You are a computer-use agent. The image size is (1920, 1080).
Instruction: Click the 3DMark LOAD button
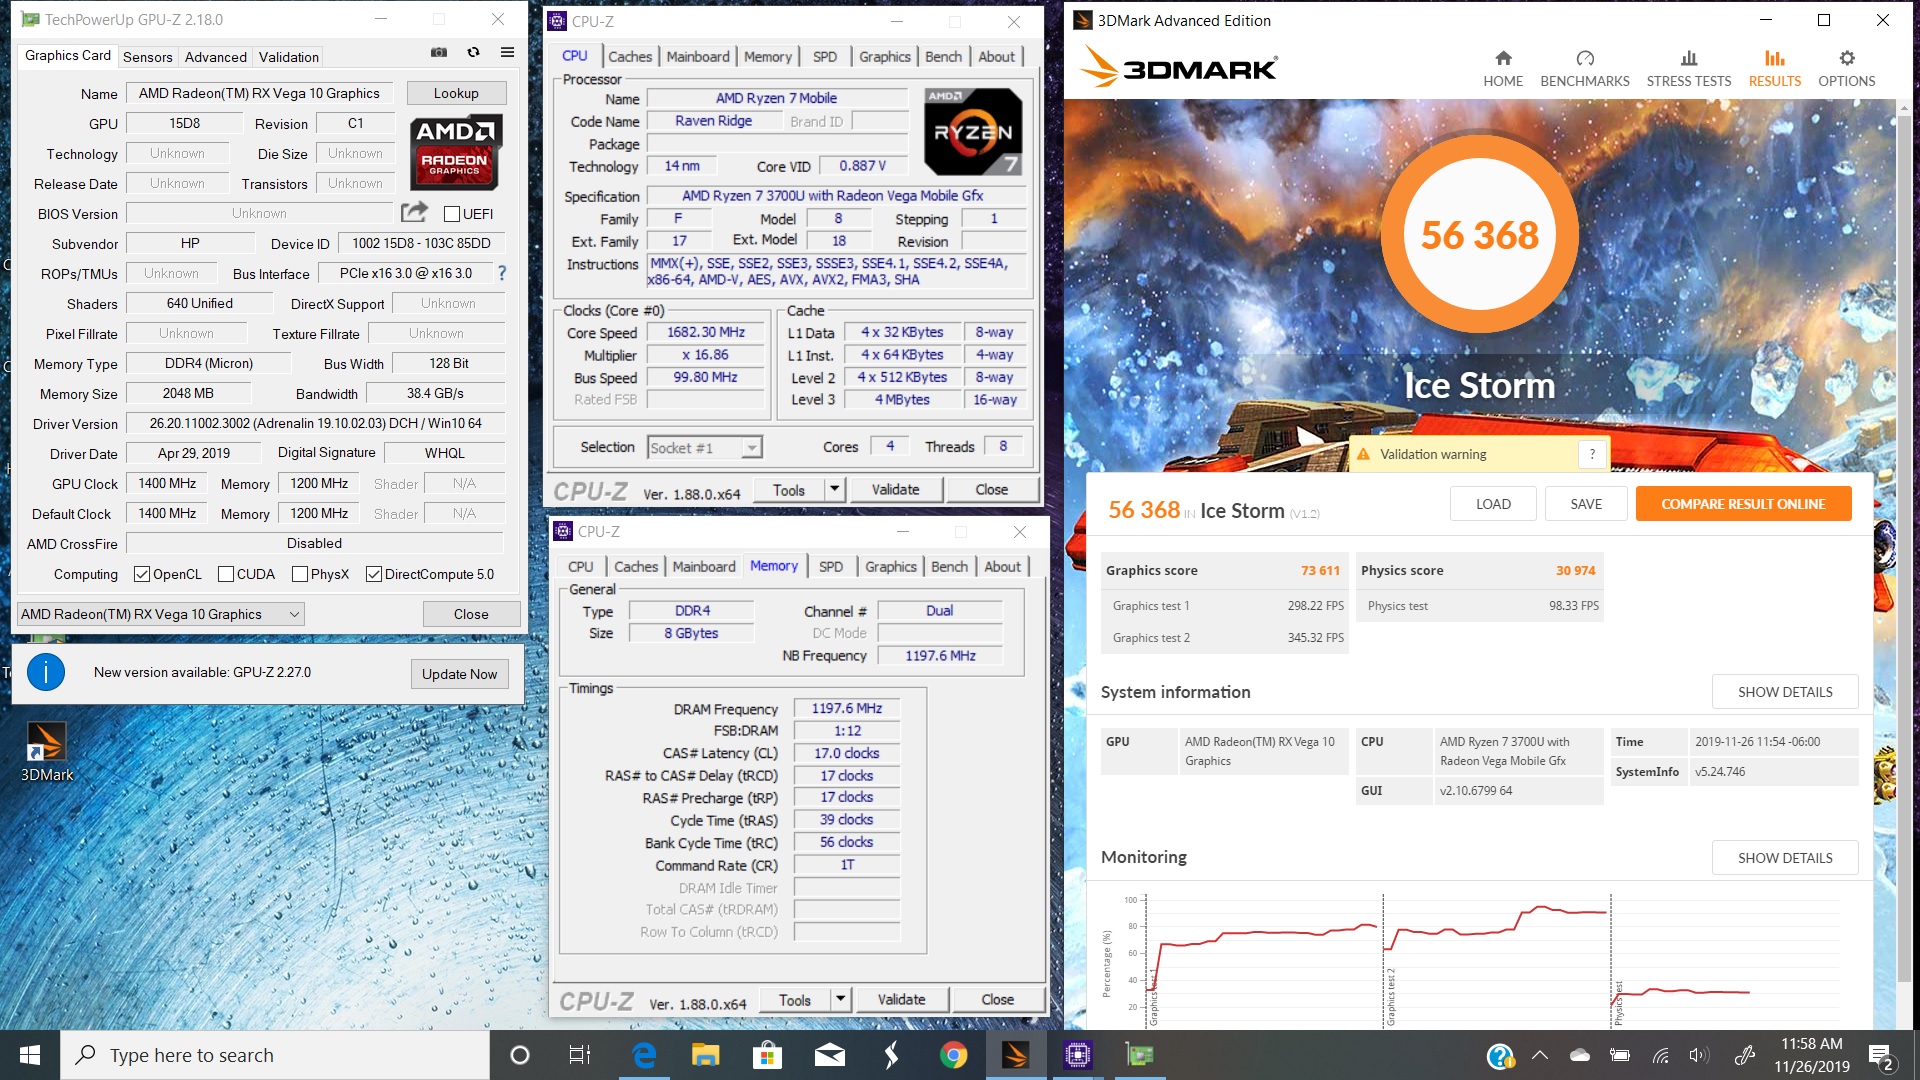(x=1493, y=504)
